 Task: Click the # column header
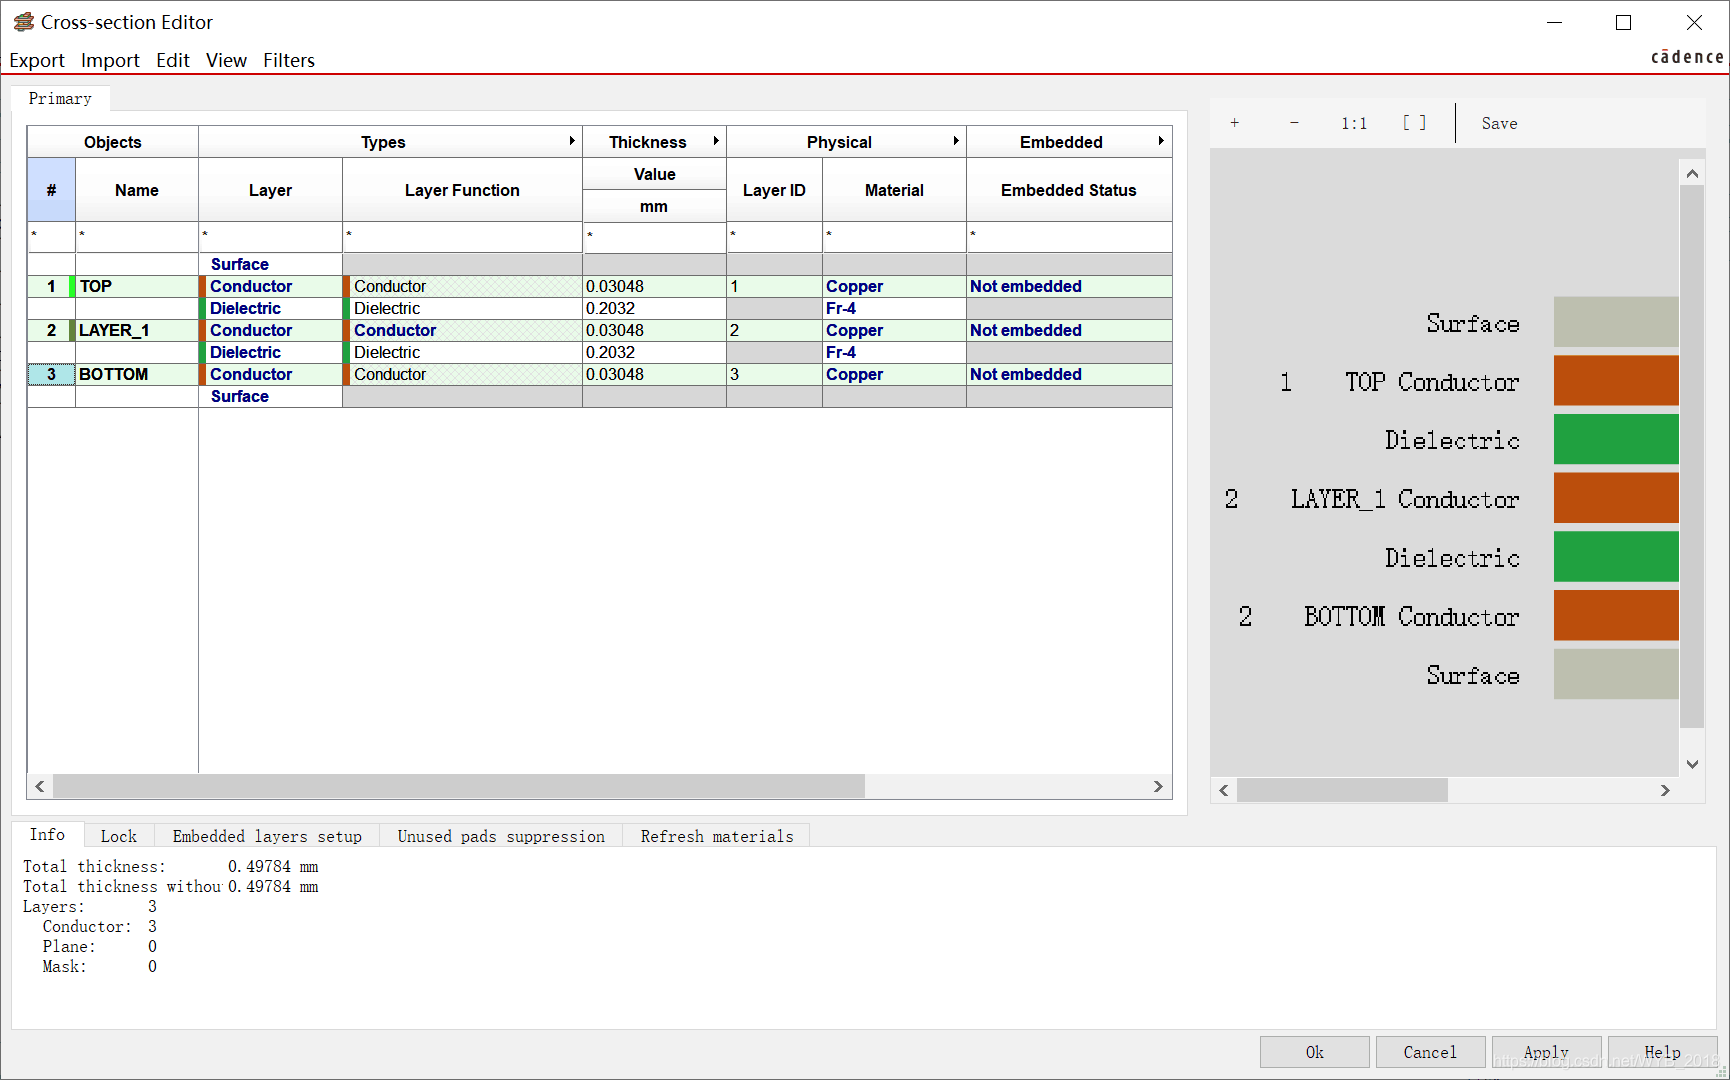[51, 190]
